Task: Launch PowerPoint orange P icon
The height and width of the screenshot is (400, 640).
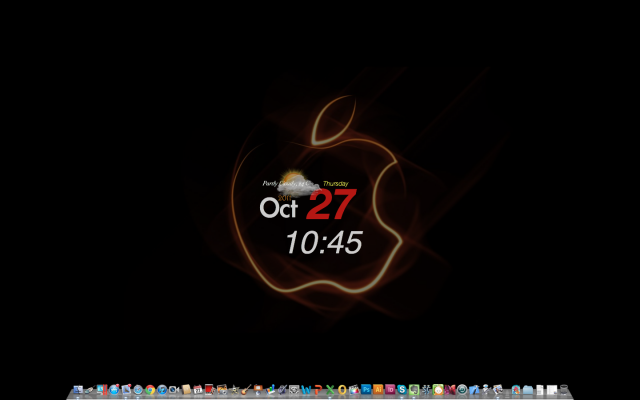Action: coord(318,390)
